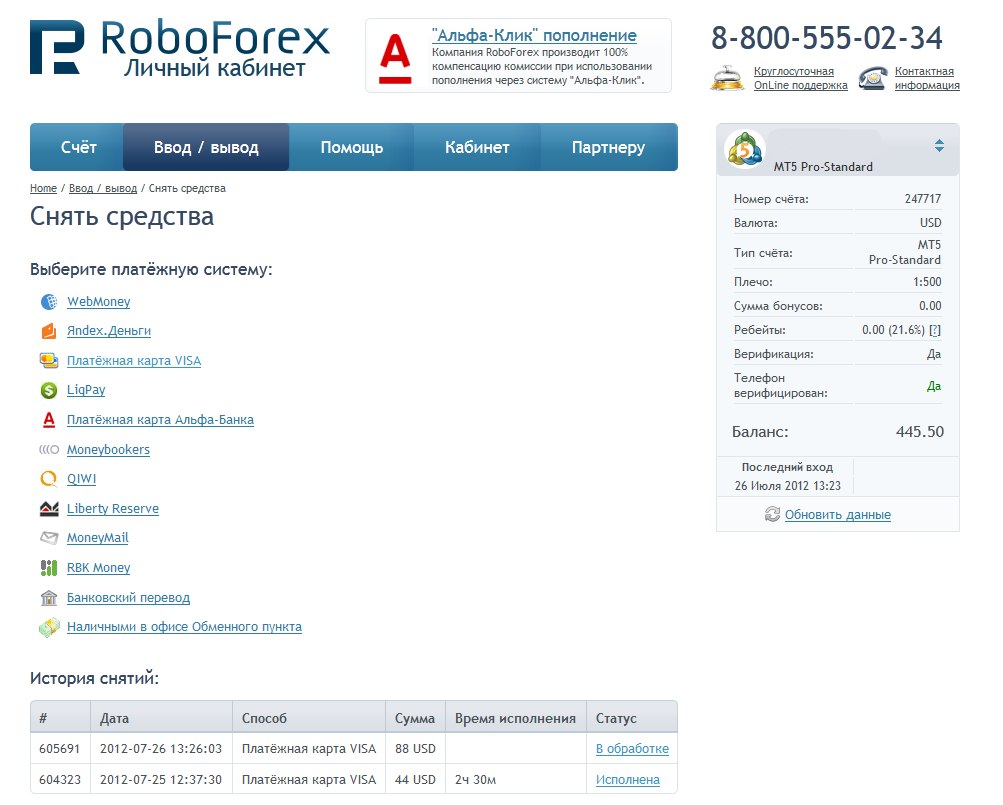Select MoneyMail payment link
This screenshot has height=805, width=1003.
97,538
